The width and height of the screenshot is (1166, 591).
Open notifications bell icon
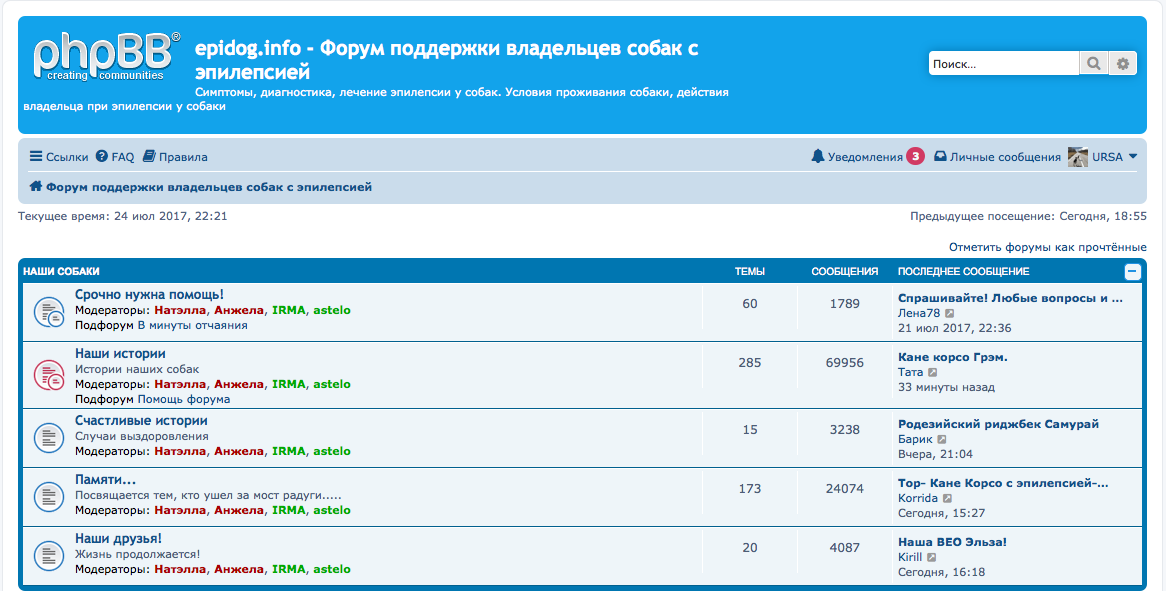click(818, 157)
